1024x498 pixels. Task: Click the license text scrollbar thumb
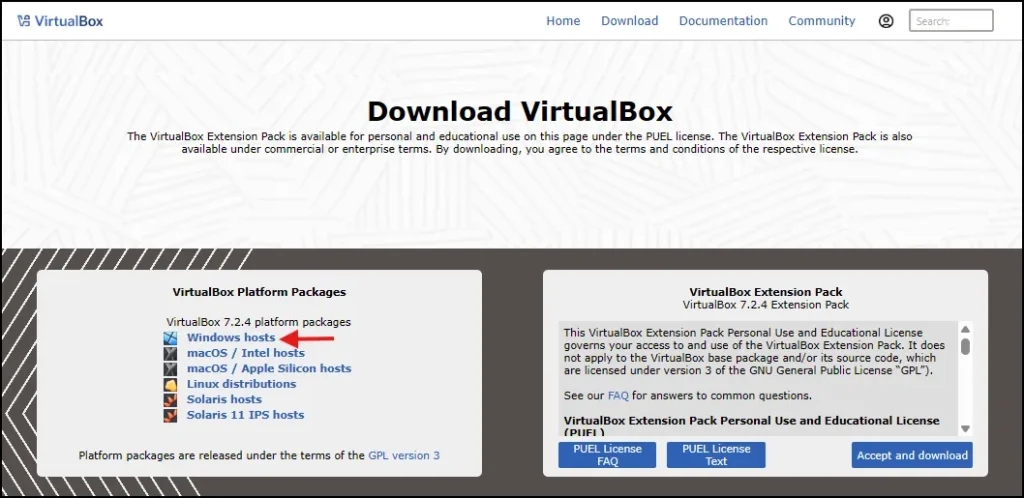tap(965, 346)
